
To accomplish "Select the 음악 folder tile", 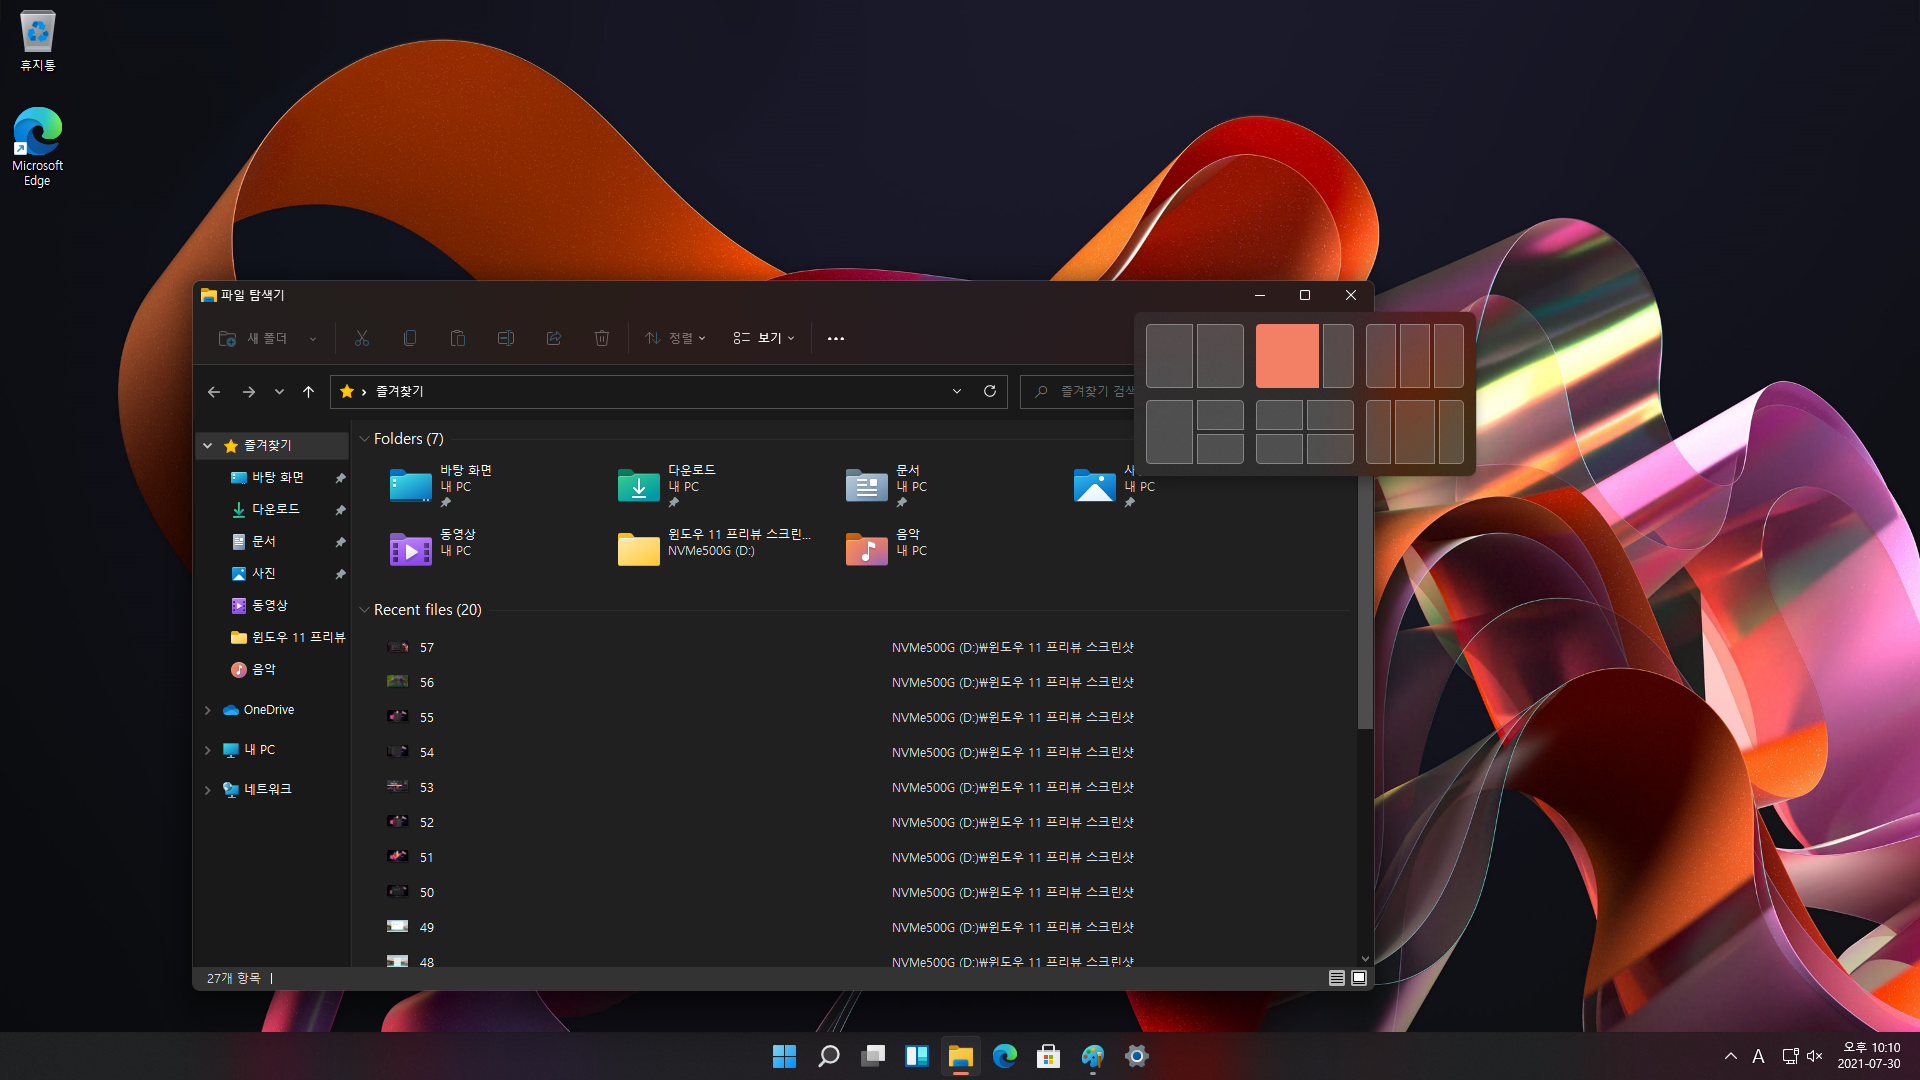I will coord(887,549).
